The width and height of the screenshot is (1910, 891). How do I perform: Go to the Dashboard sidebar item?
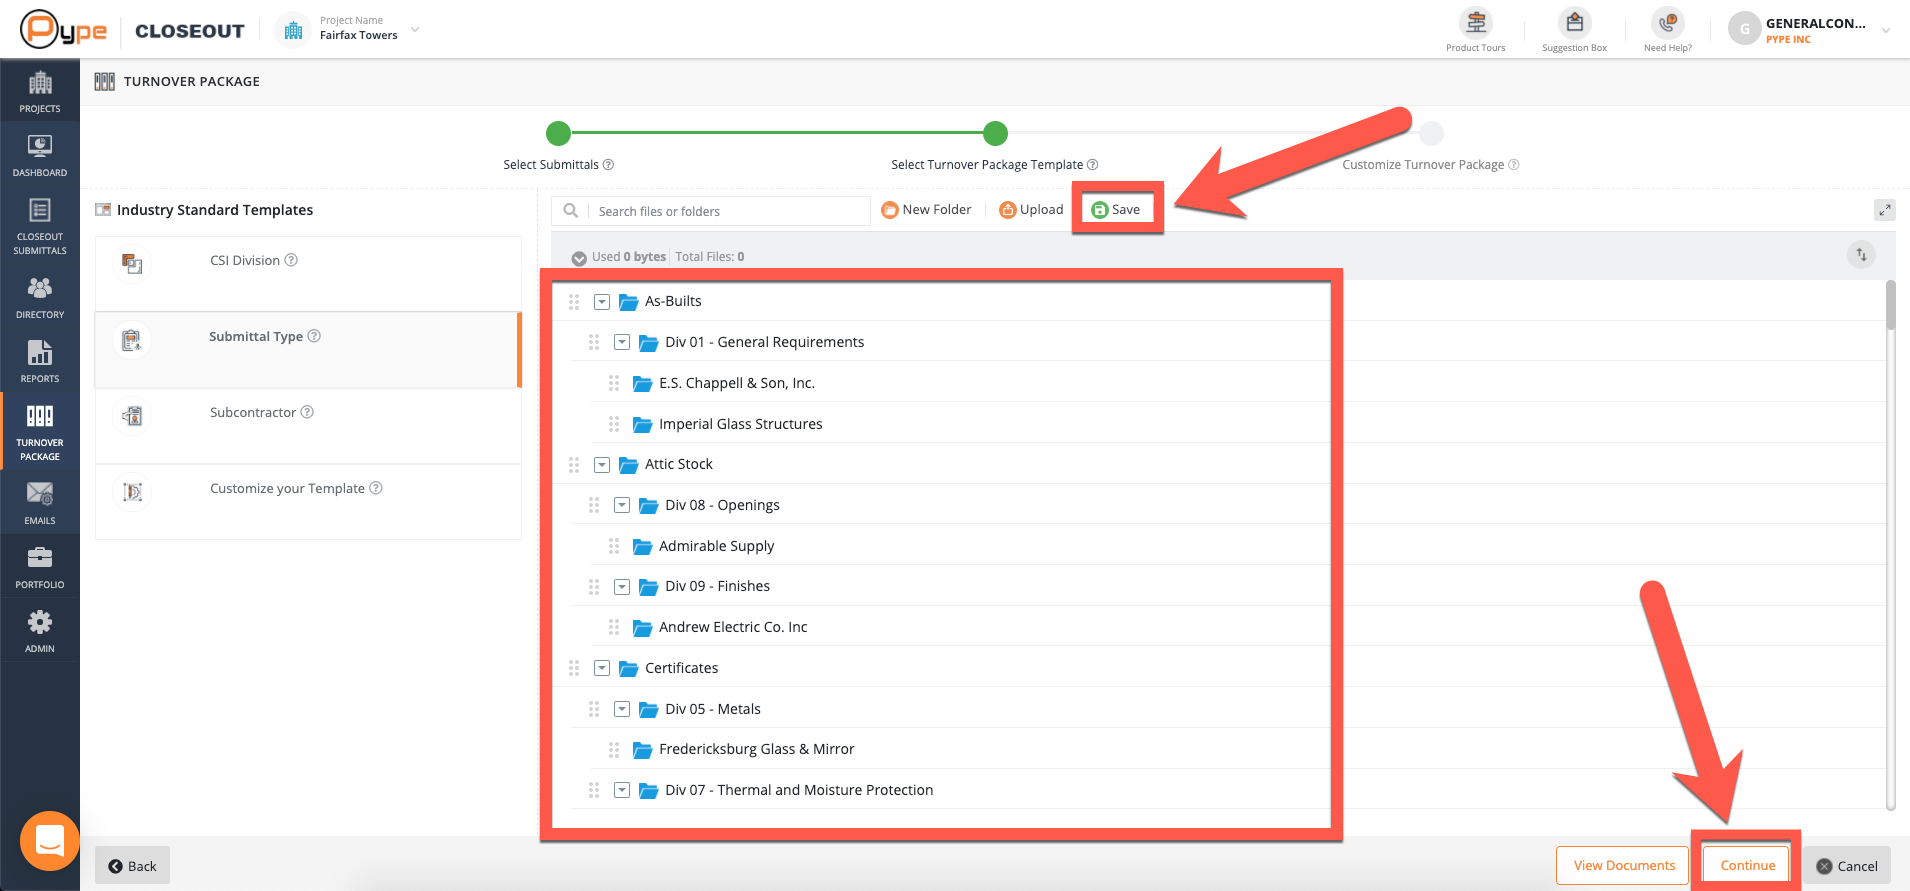[40, 155]
